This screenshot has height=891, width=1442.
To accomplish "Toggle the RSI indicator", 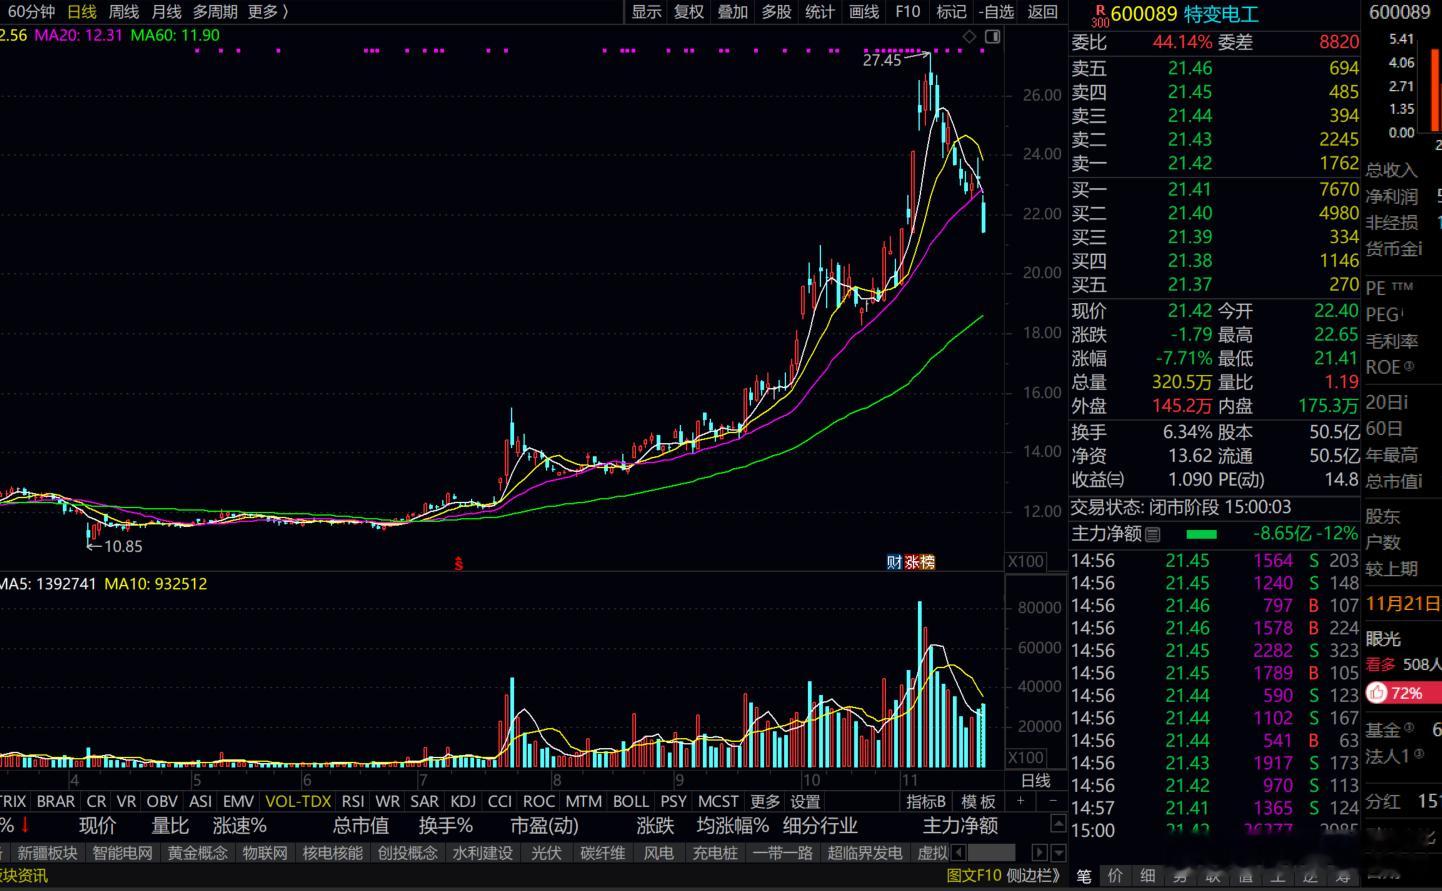I will [353, 801].
